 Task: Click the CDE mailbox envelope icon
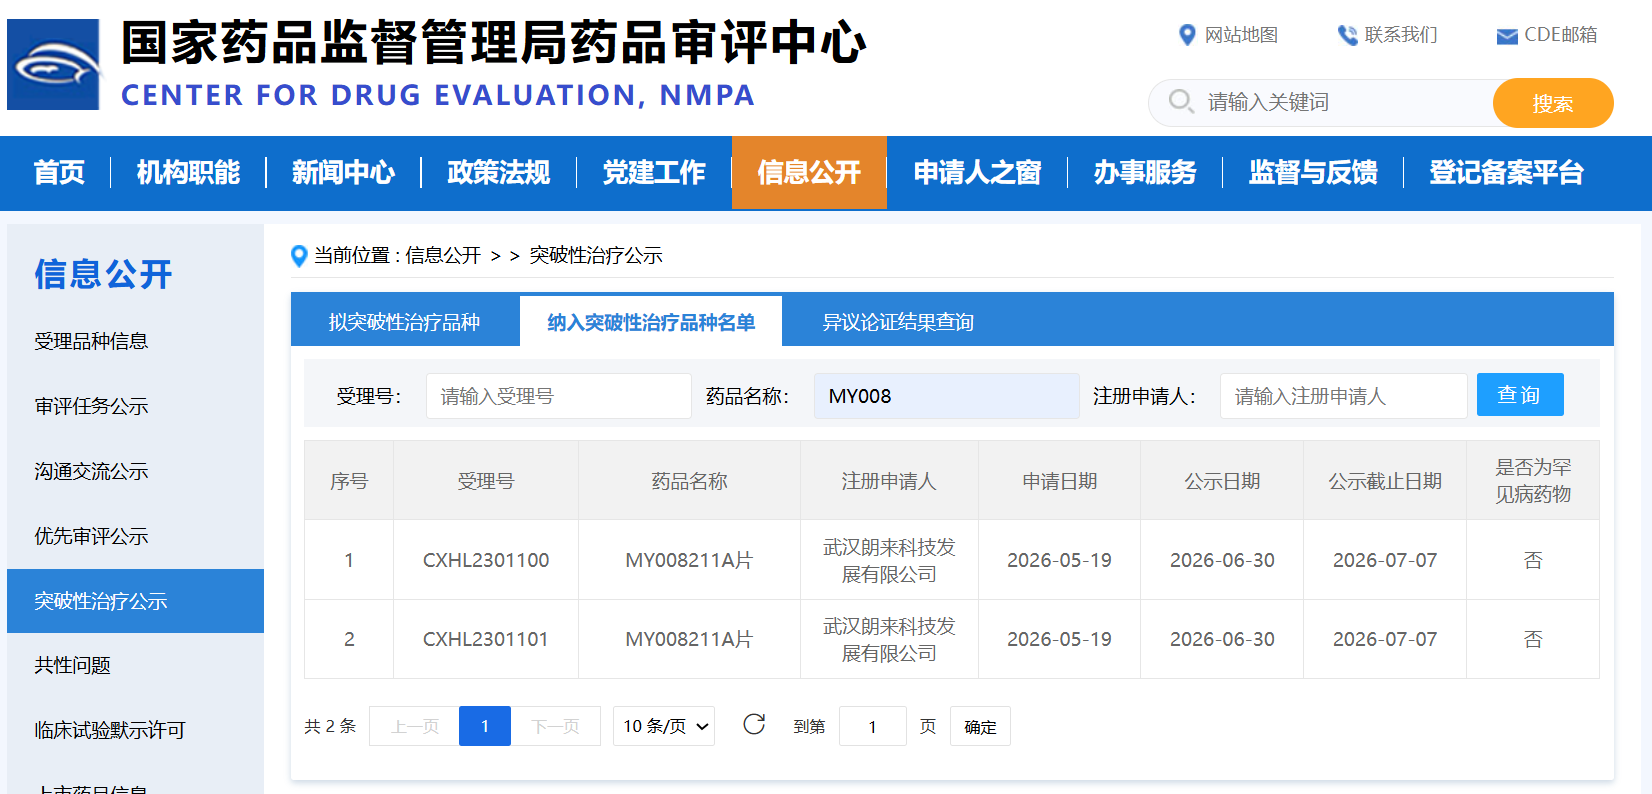pyautogui.click(x=1507, y=37)
